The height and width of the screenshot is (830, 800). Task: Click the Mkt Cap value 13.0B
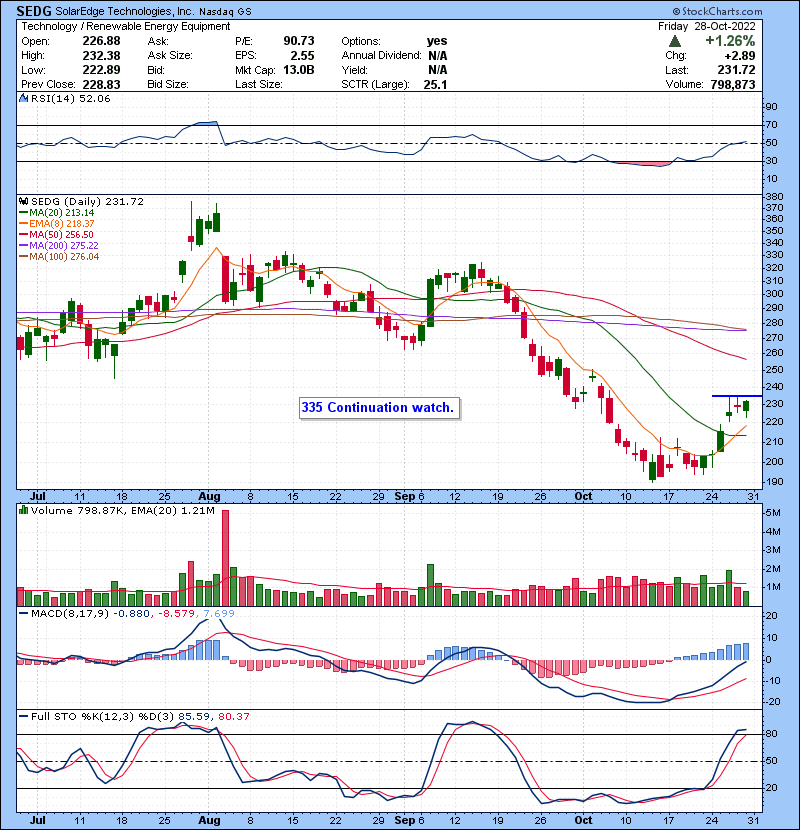click(x=299, y=70)
